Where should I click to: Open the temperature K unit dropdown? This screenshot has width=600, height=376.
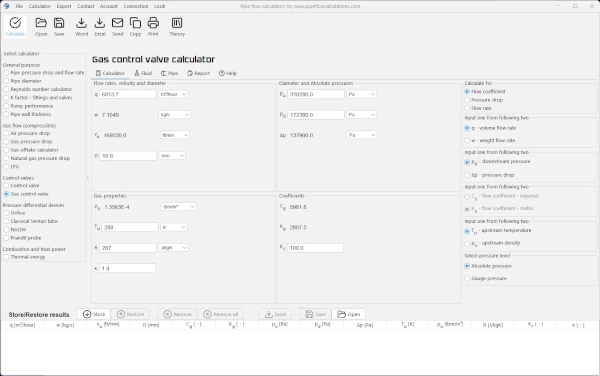[x=174, y=227]
